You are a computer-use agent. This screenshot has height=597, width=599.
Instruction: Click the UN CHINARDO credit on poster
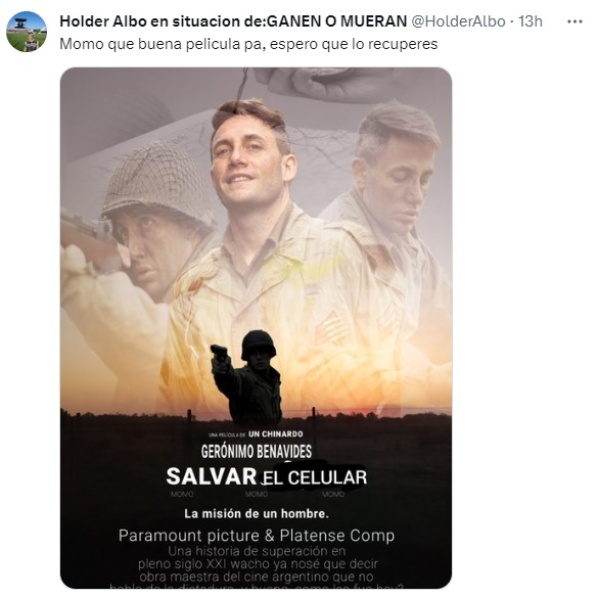pos(275,434)
